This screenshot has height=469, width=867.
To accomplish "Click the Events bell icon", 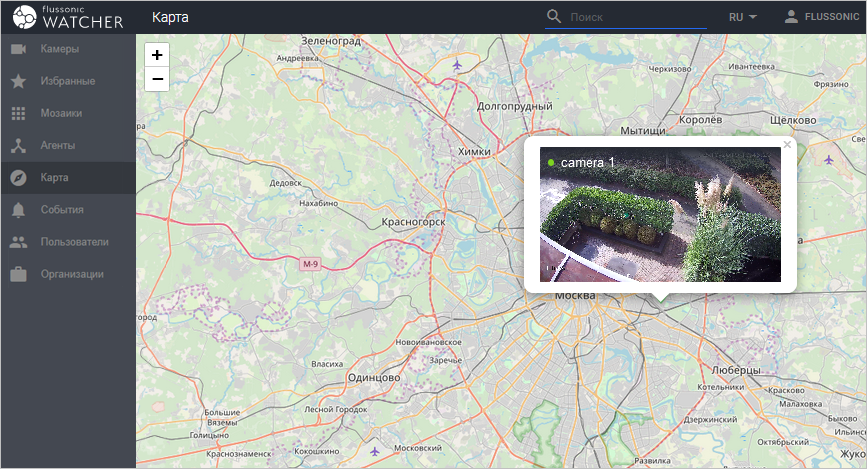I will 18,210.
